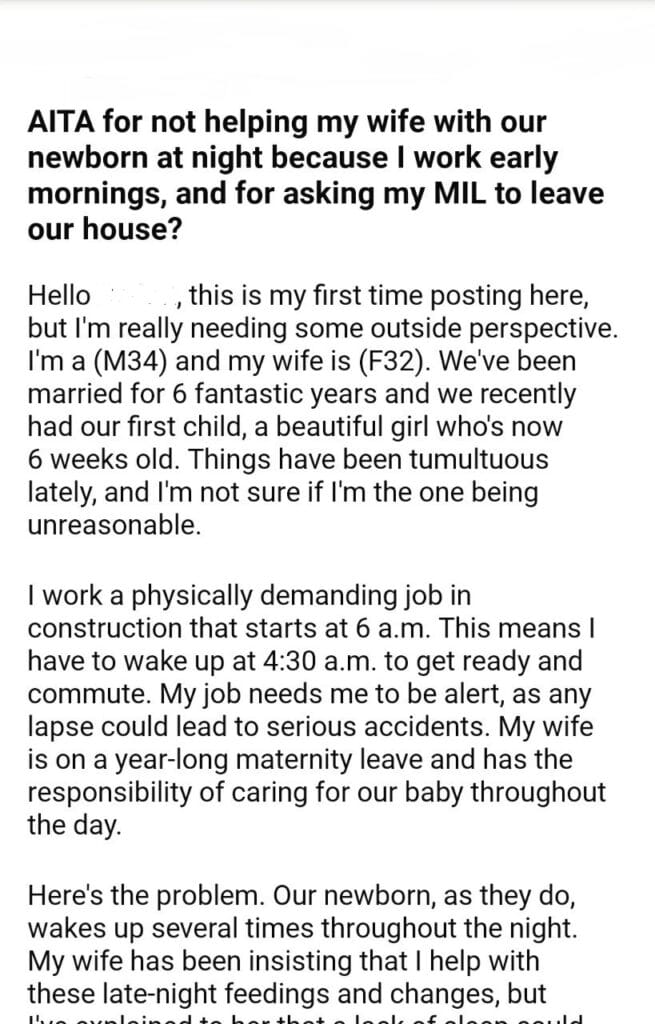
Task: Click the word construction in the second paragraph
Action: (107, 629)
